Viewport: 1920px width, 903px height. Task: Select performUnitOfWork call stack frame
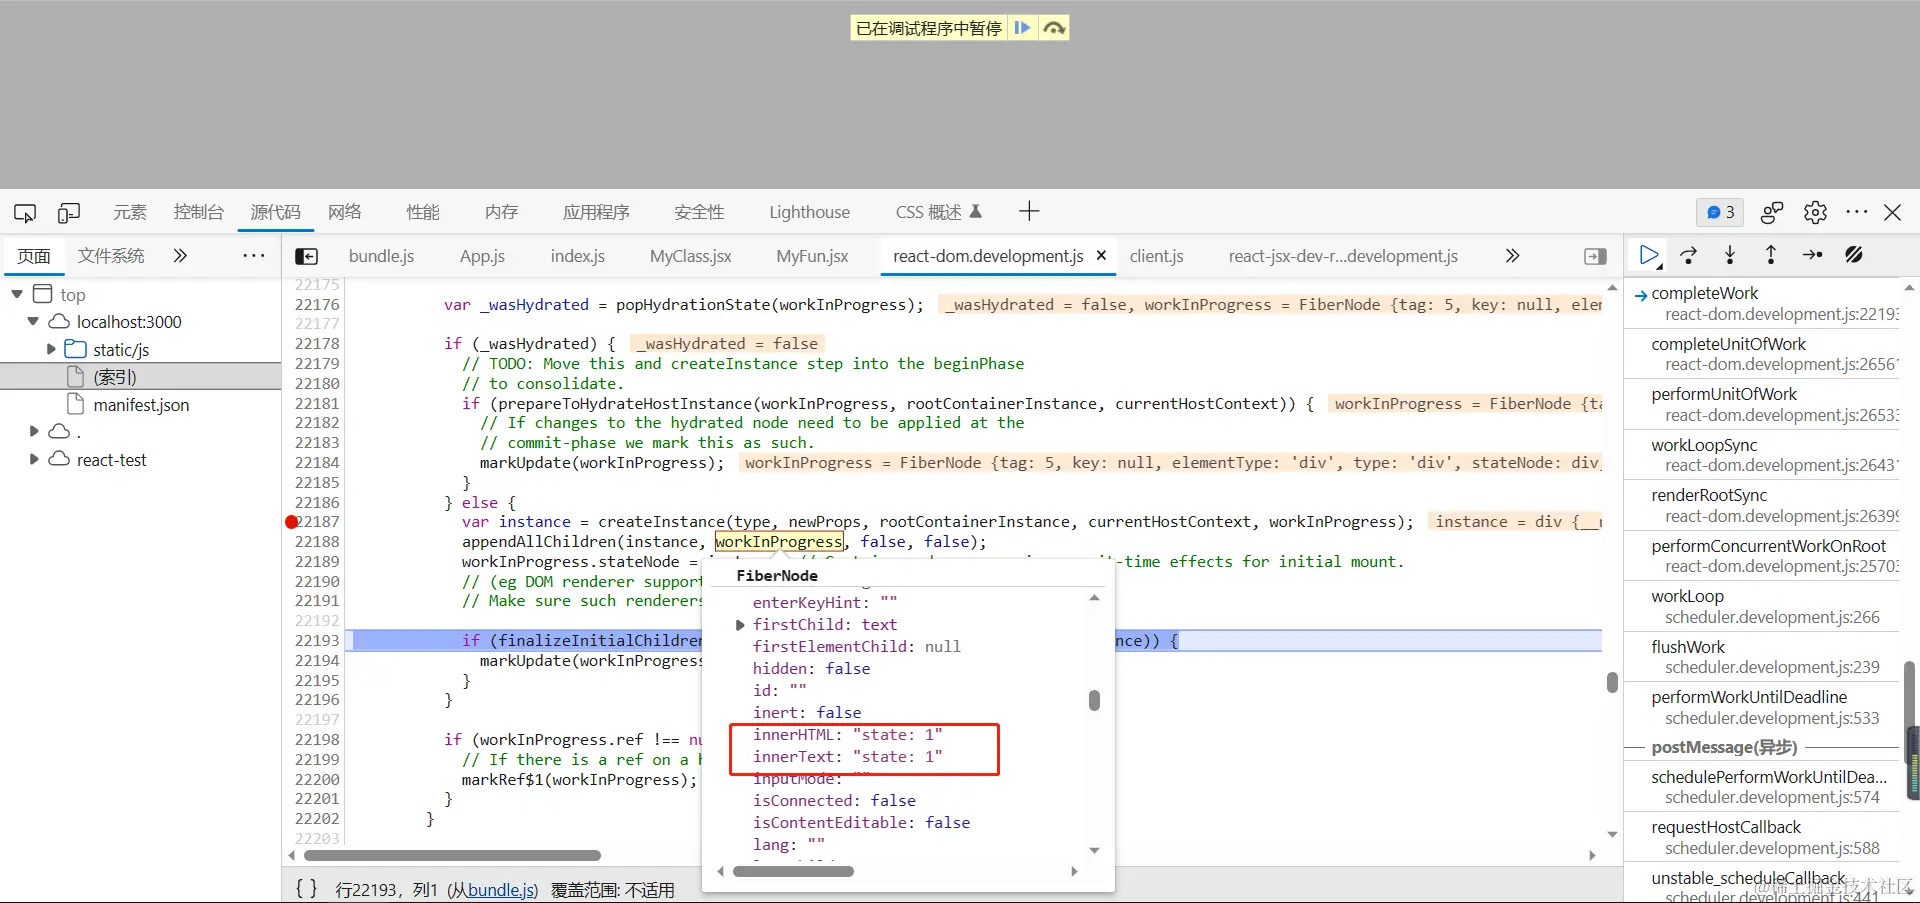[x=1762, y=404]
